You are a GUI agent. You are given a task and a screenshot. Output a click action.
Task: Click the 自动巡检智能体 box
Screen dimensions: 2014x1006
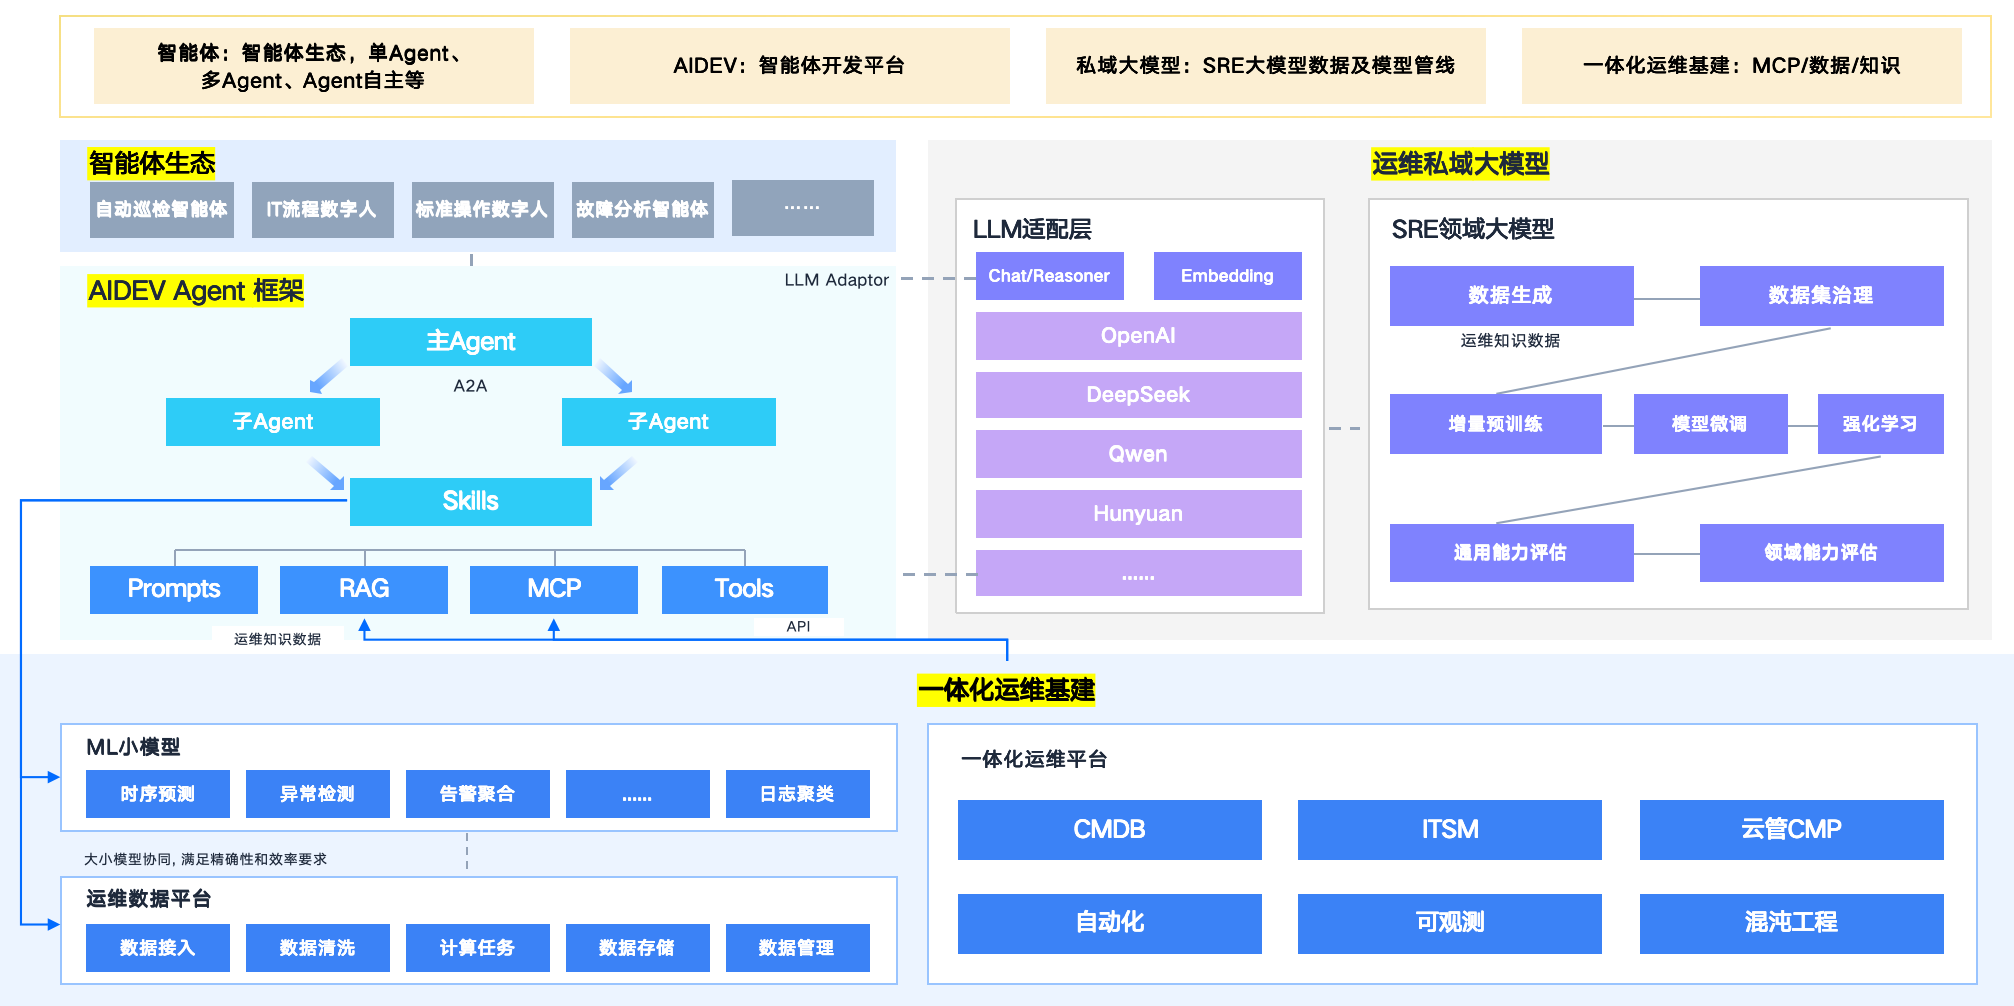click(x=161, y=210)
